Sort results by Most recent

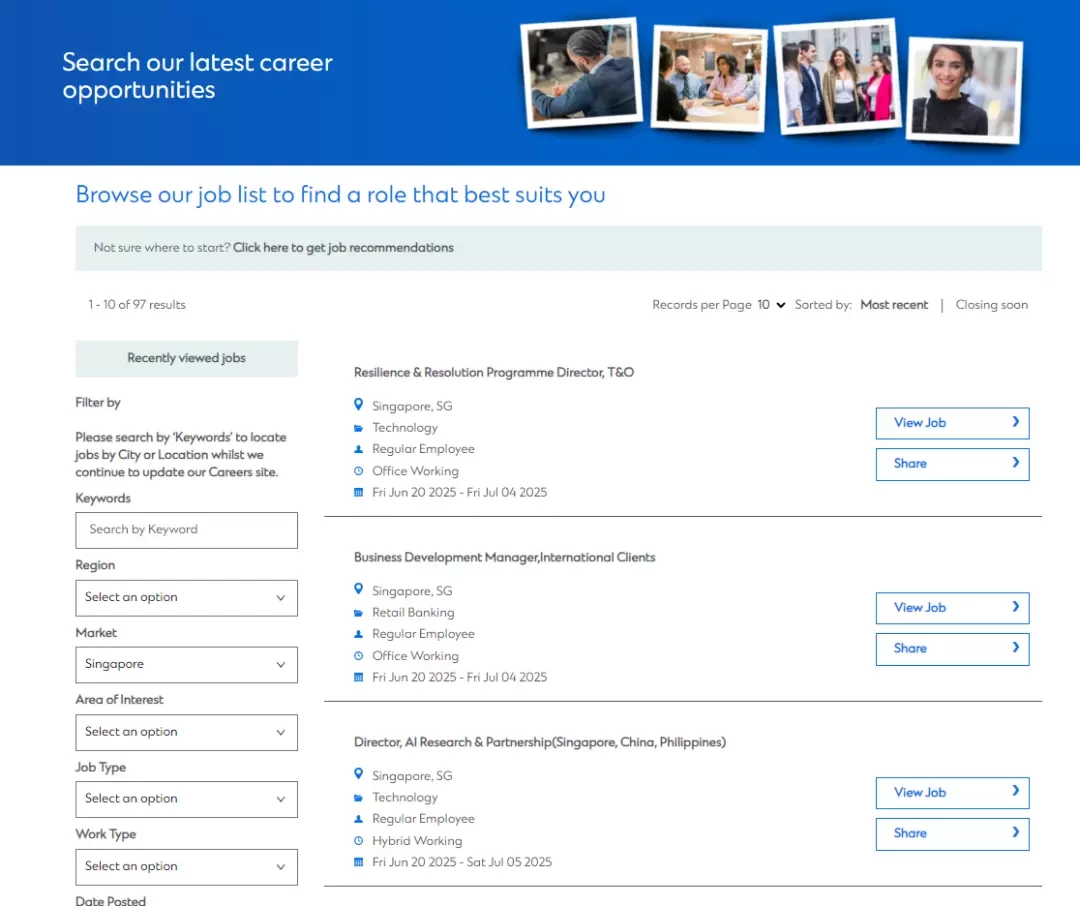coord(894,305)
